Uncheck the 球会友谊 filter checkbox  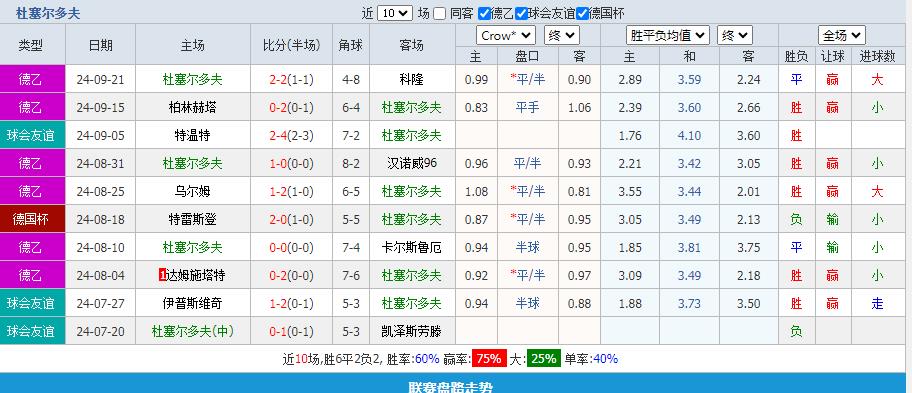[521, 13]
